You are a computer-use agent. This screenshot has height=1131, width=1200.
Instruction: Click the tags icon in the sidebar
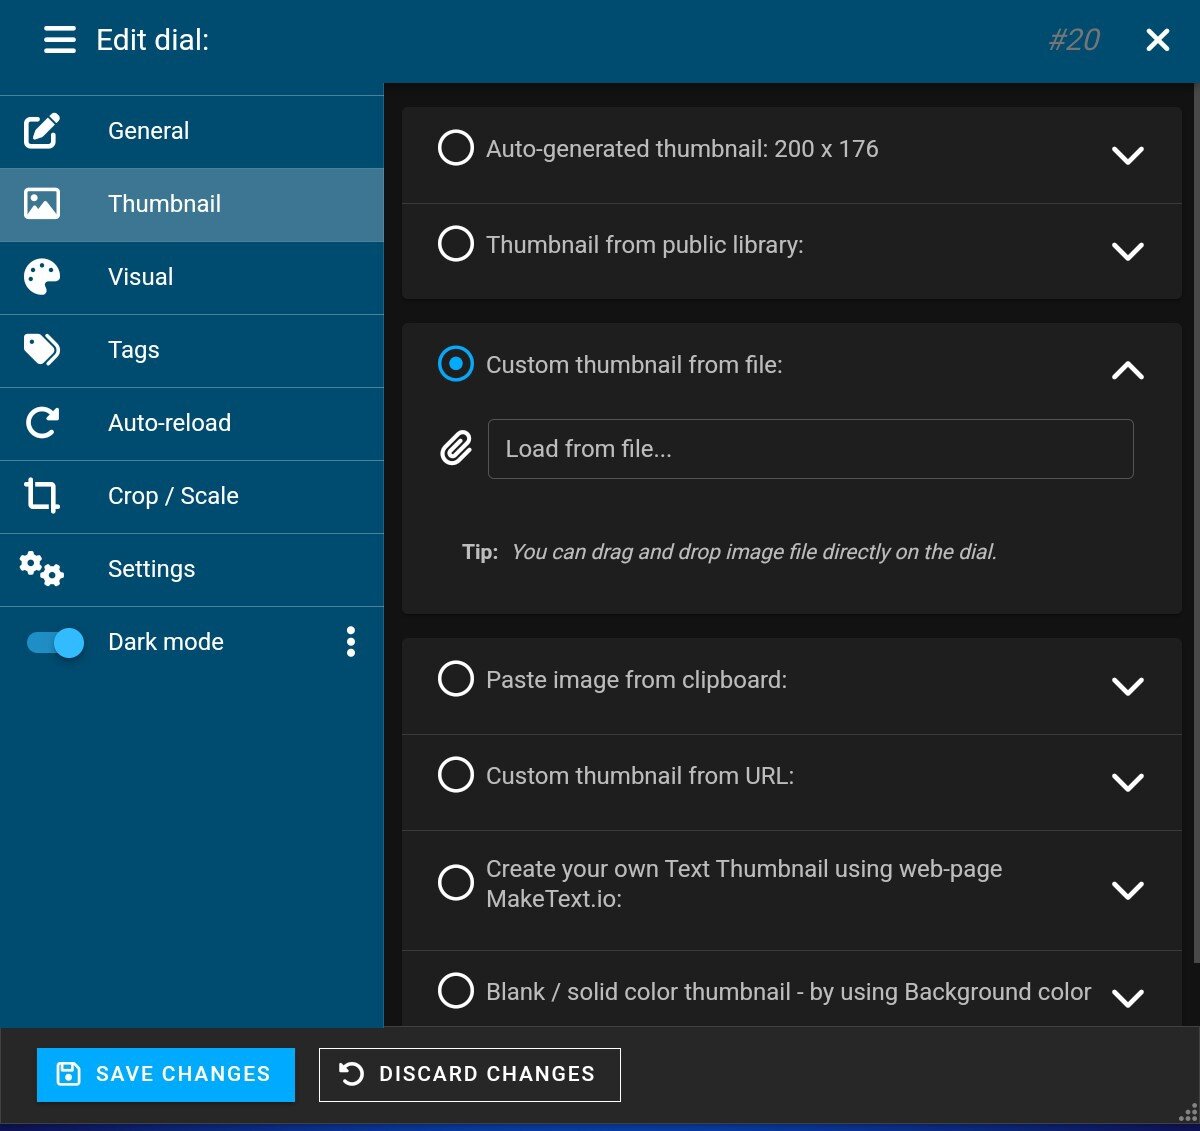42,350
